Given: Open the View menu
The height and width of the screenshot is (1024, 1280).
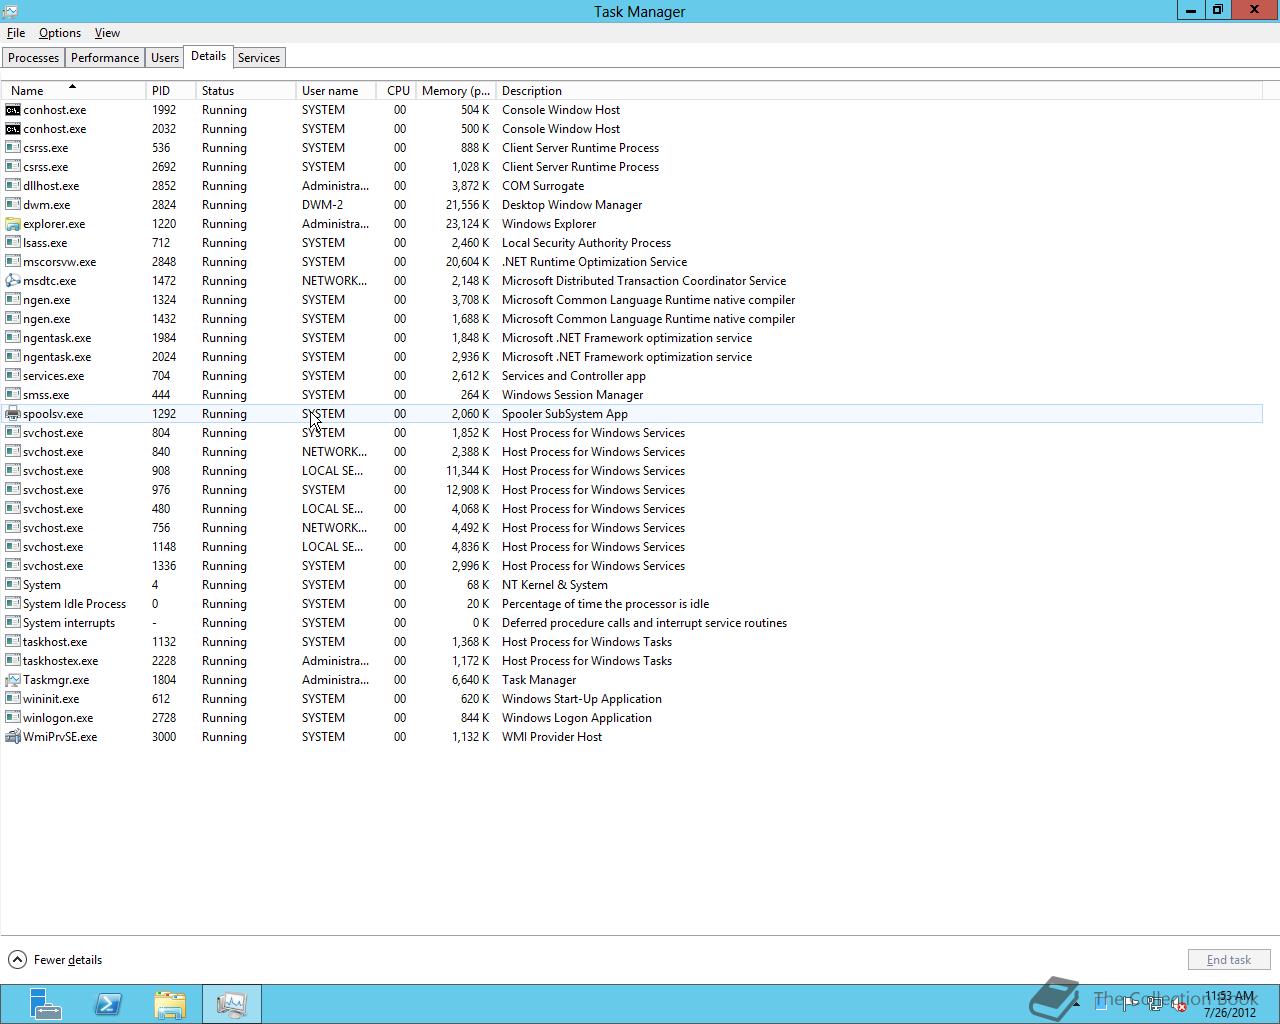Looking at the screenshot, I should (x=107, y=33).
